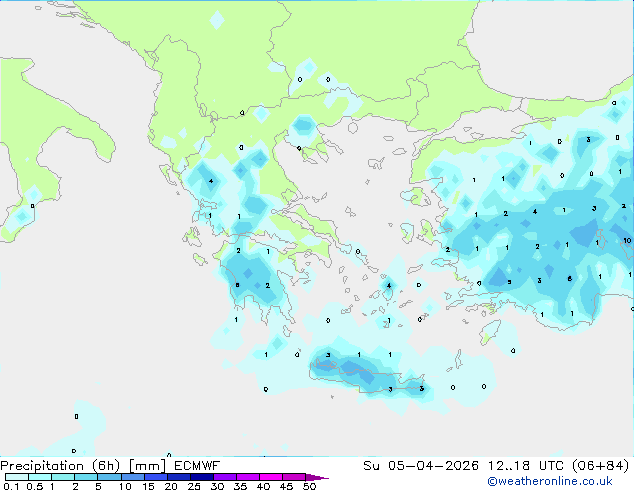634x490 pixels.
Task: Select the "(06+84)" forecast run text
Action: [x=601, y=466]
